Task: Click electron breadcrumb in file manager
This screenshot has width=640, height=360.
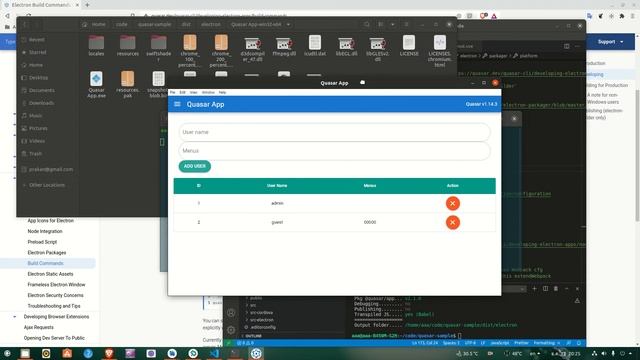Action: [x=211, y=24]
